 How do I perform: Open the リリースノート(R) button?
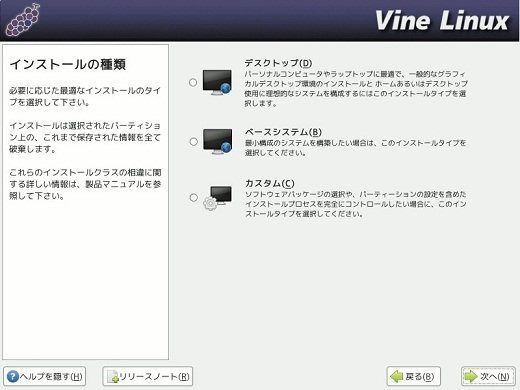pos(148,376)
